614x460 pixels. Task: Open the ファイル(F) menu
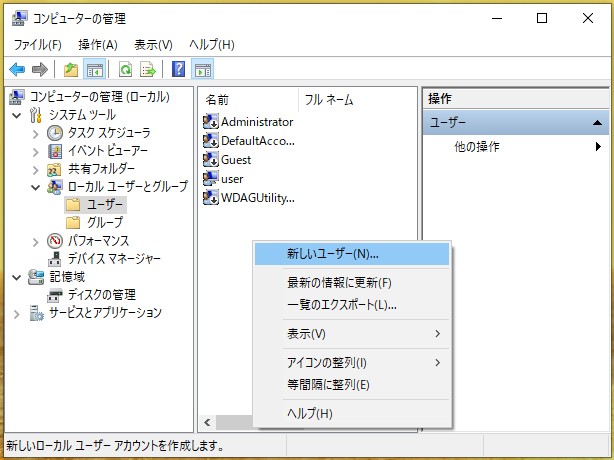click(38, 45)
